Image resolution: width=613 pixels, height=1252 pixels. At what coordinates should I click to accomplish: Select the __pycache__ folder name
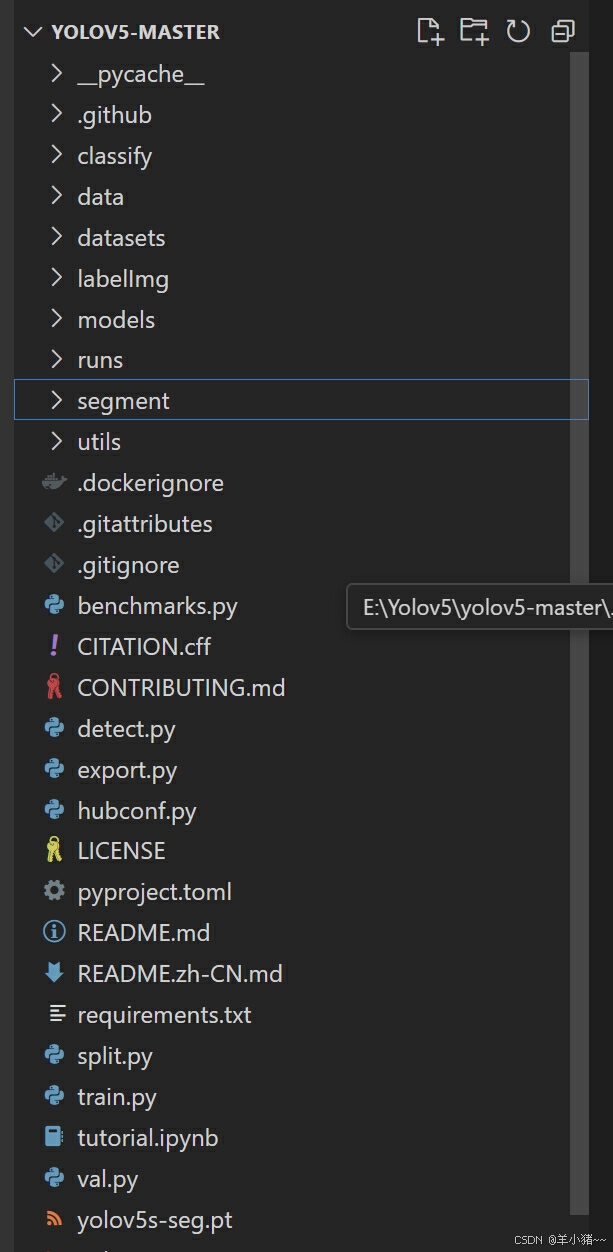(x=141, y=74)
